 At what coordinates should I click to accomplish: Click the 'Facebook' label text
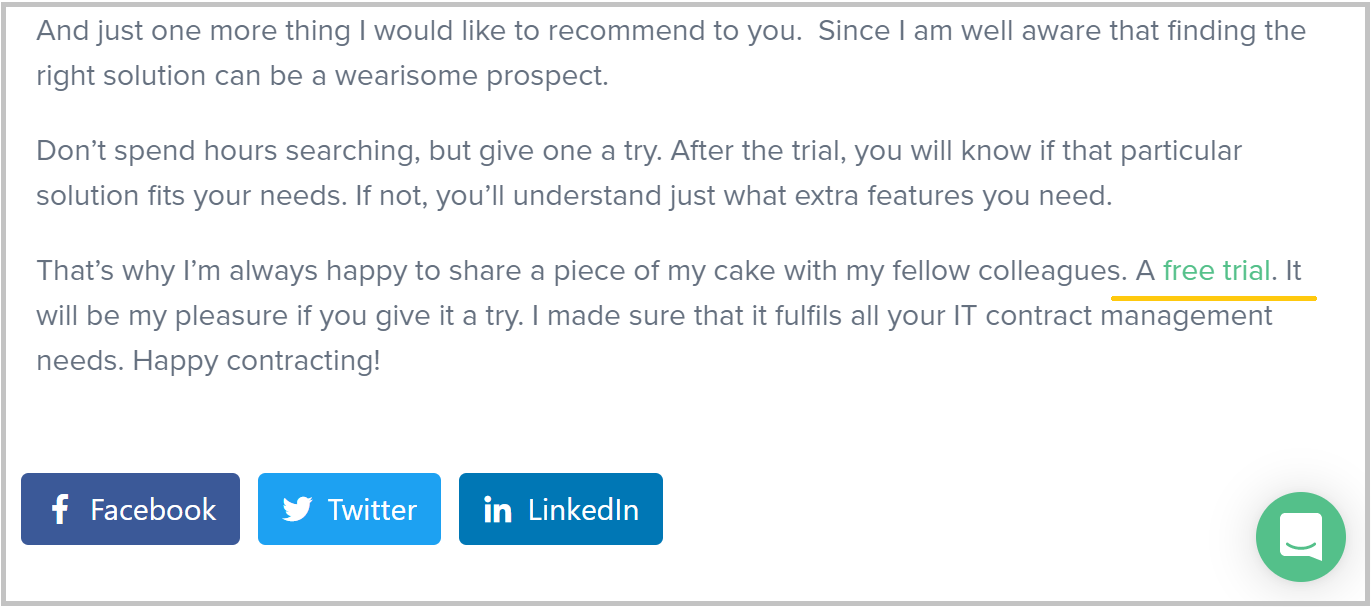(153, 510)
